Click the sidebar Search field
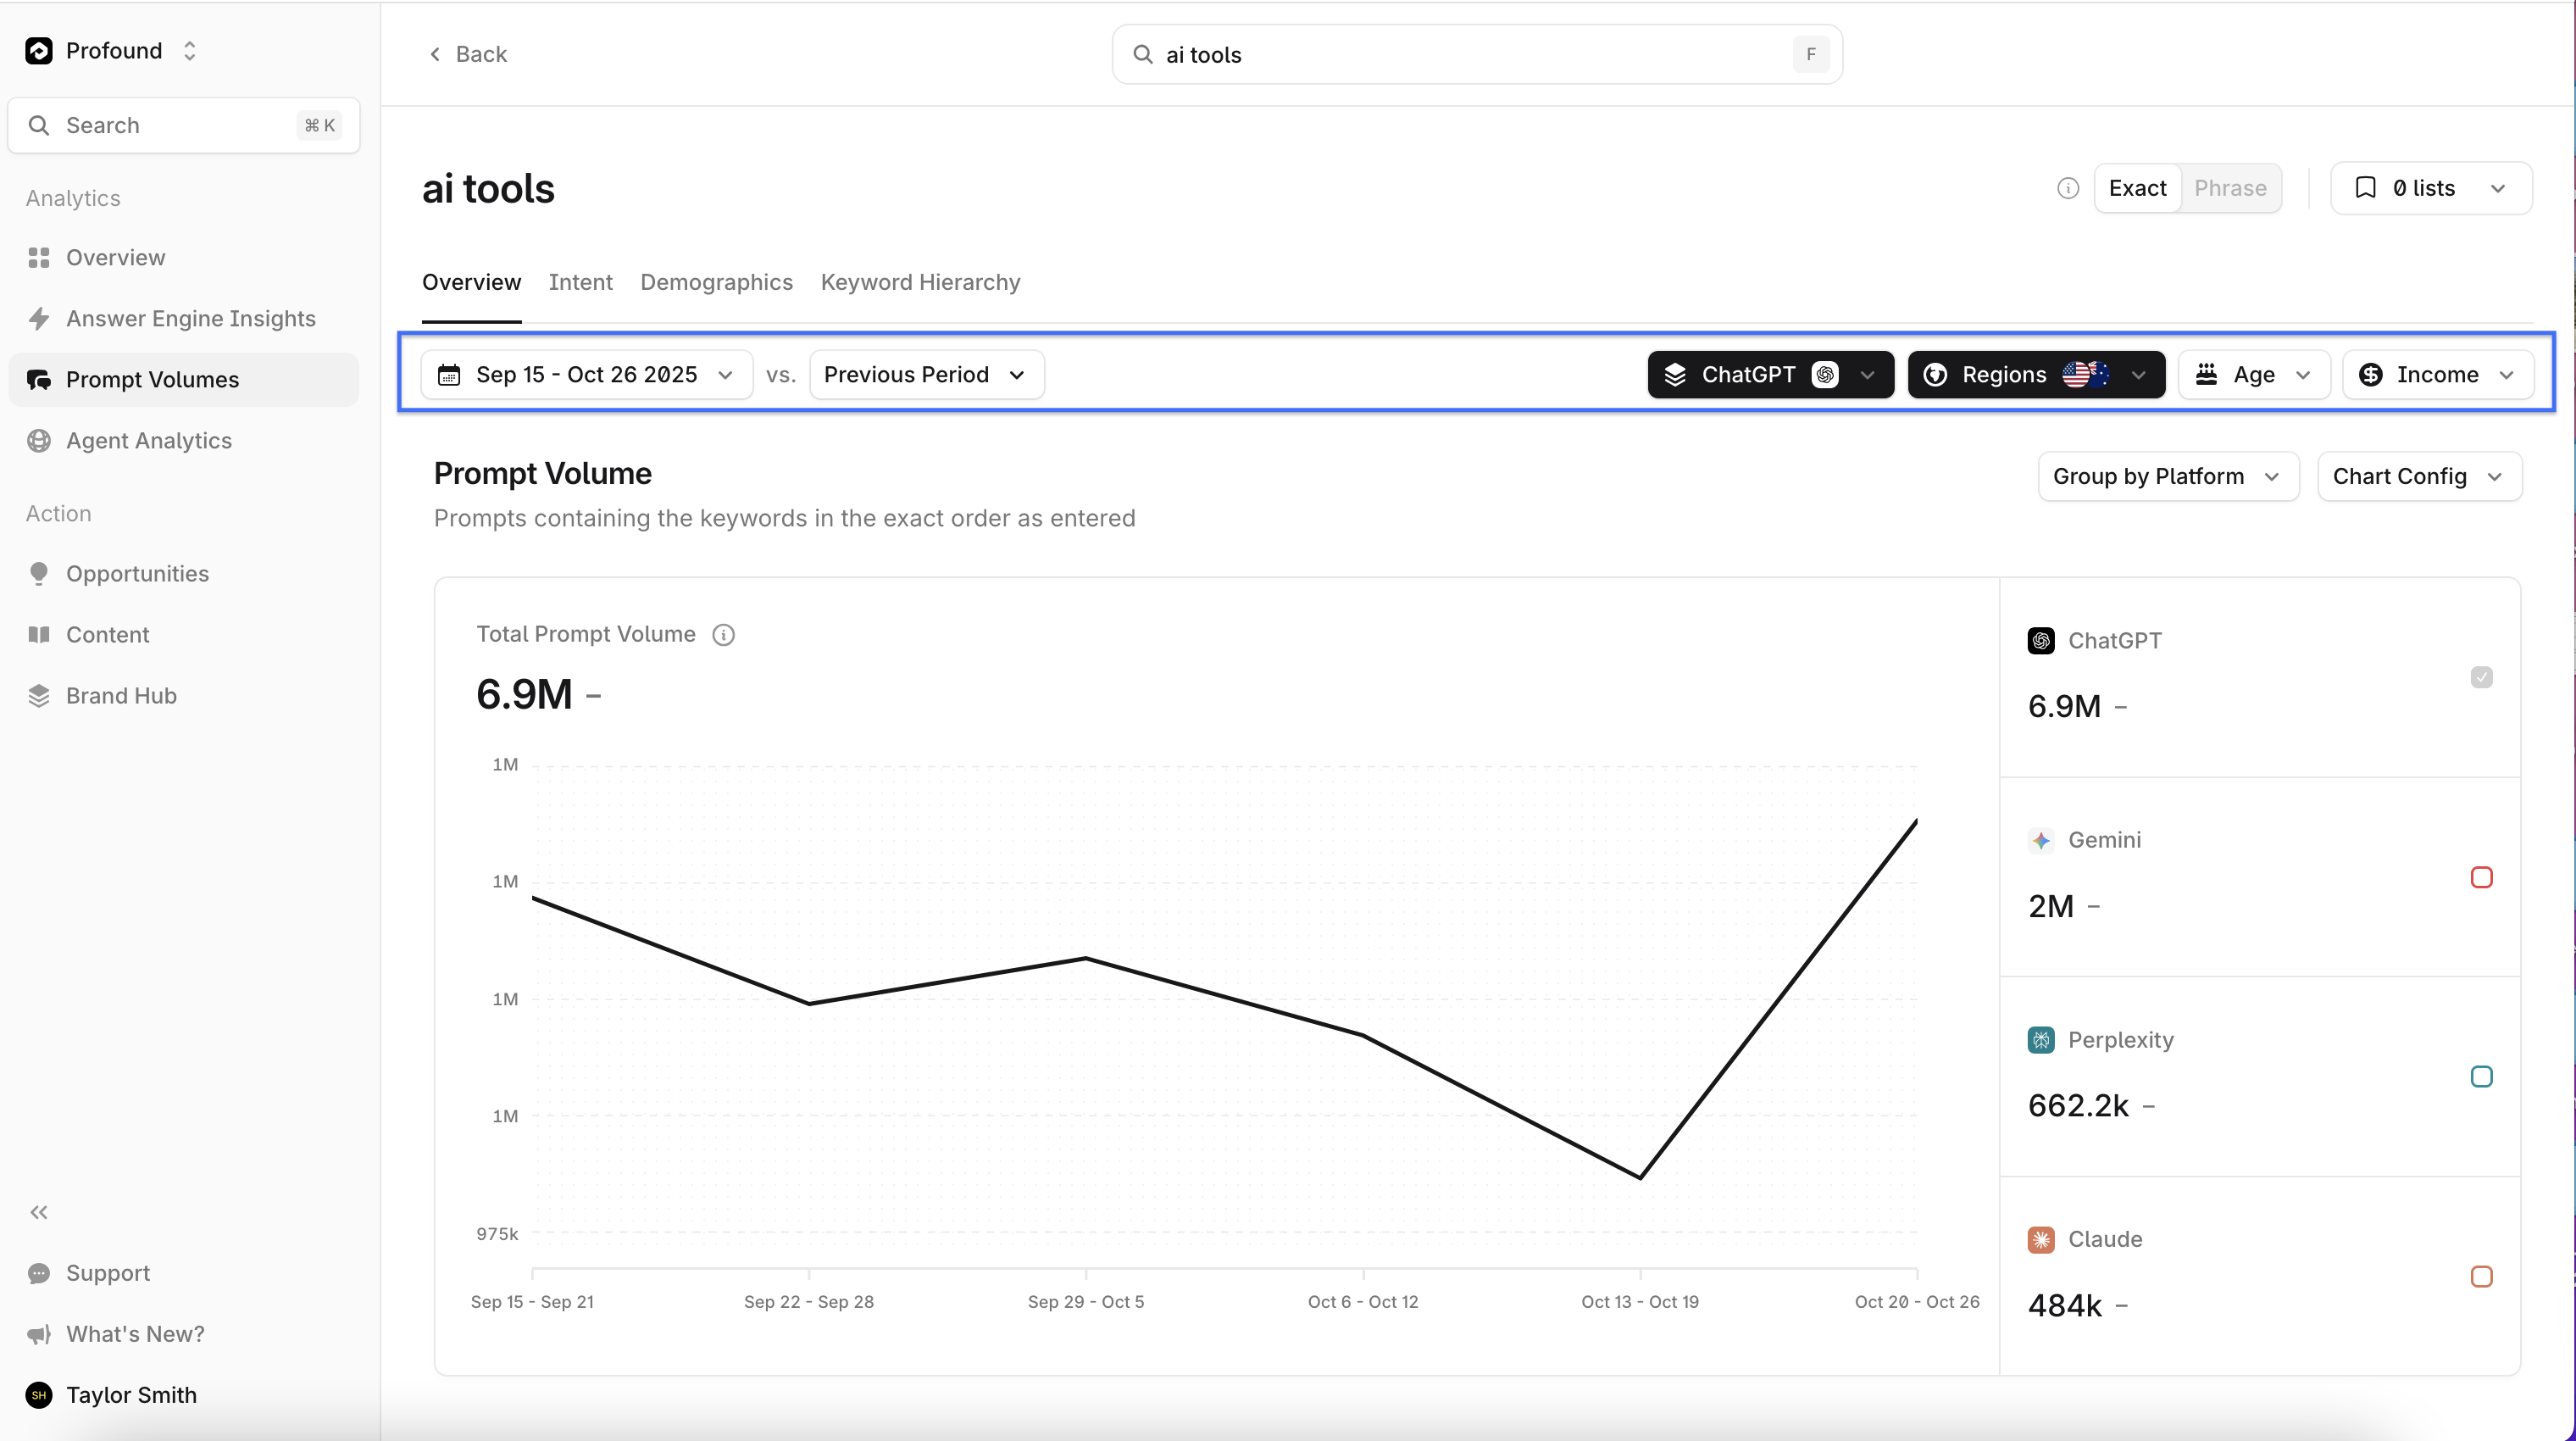The image size is (2576, 1441). 184,125
